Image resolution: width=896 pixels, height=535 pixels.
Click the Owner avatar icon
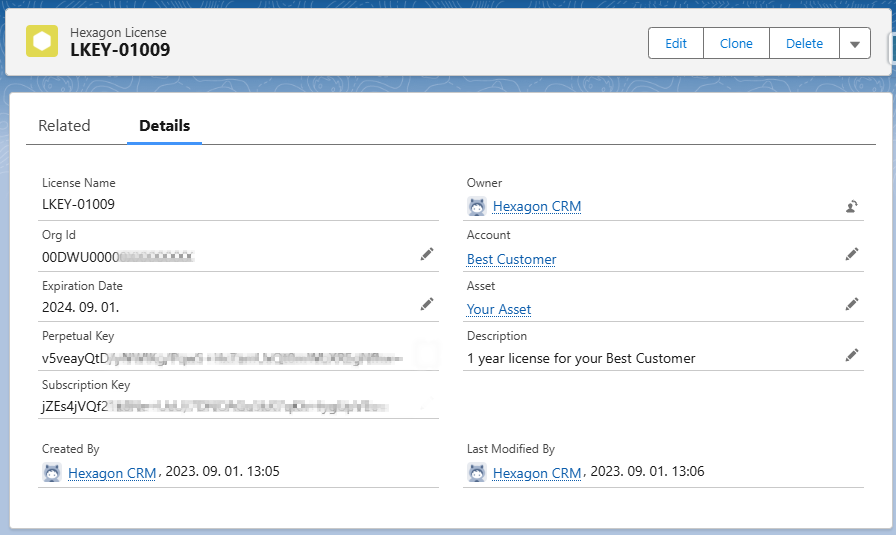[477, 206]
